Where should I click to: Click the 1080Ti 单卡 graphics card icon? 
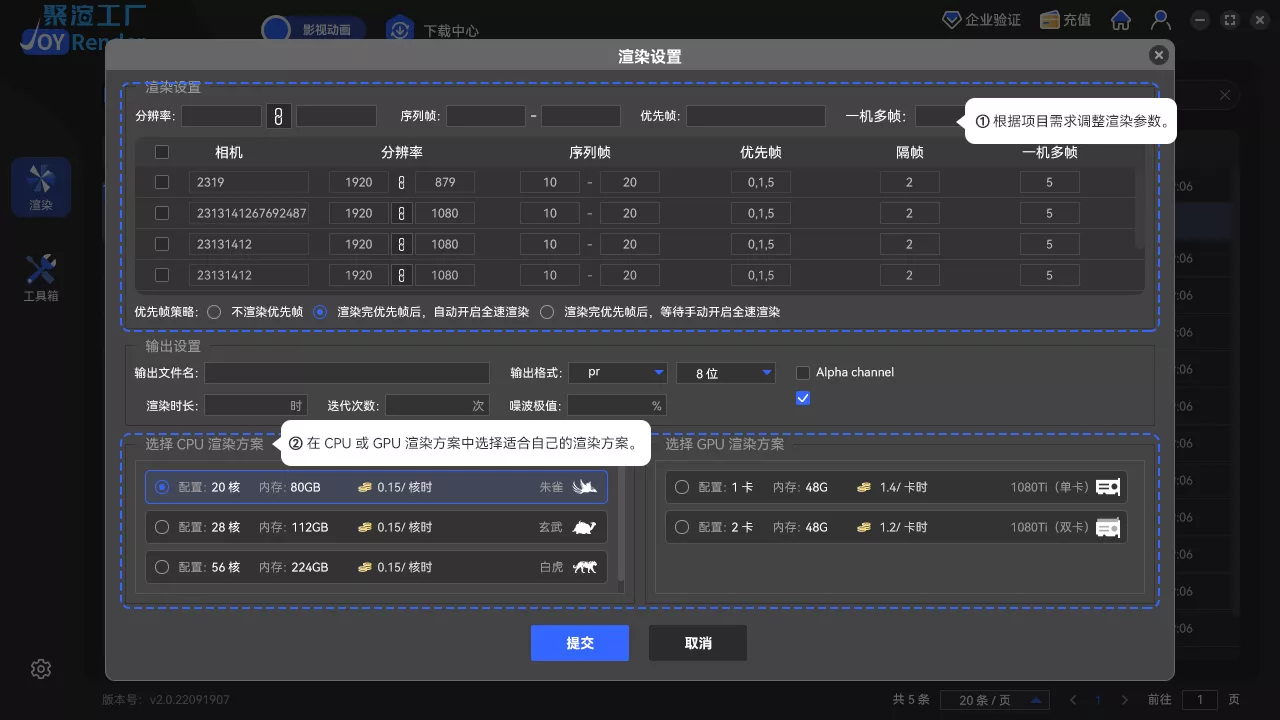(1108, 487)
